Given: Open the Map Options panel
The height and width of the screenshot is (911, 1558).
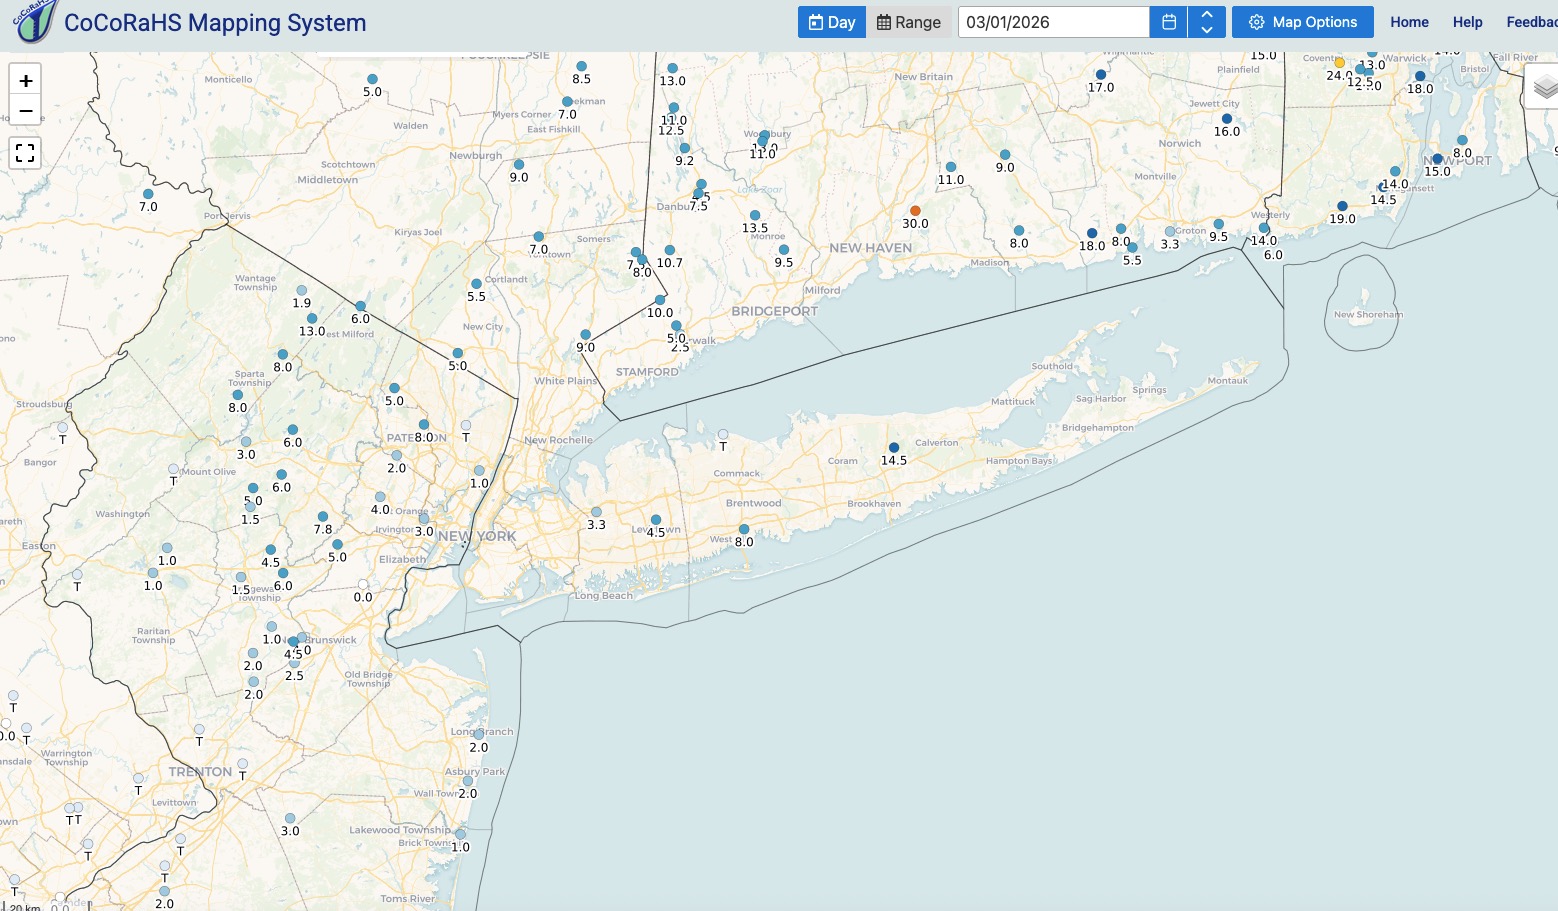Looking at the screenshot, I should point(1303,22).
